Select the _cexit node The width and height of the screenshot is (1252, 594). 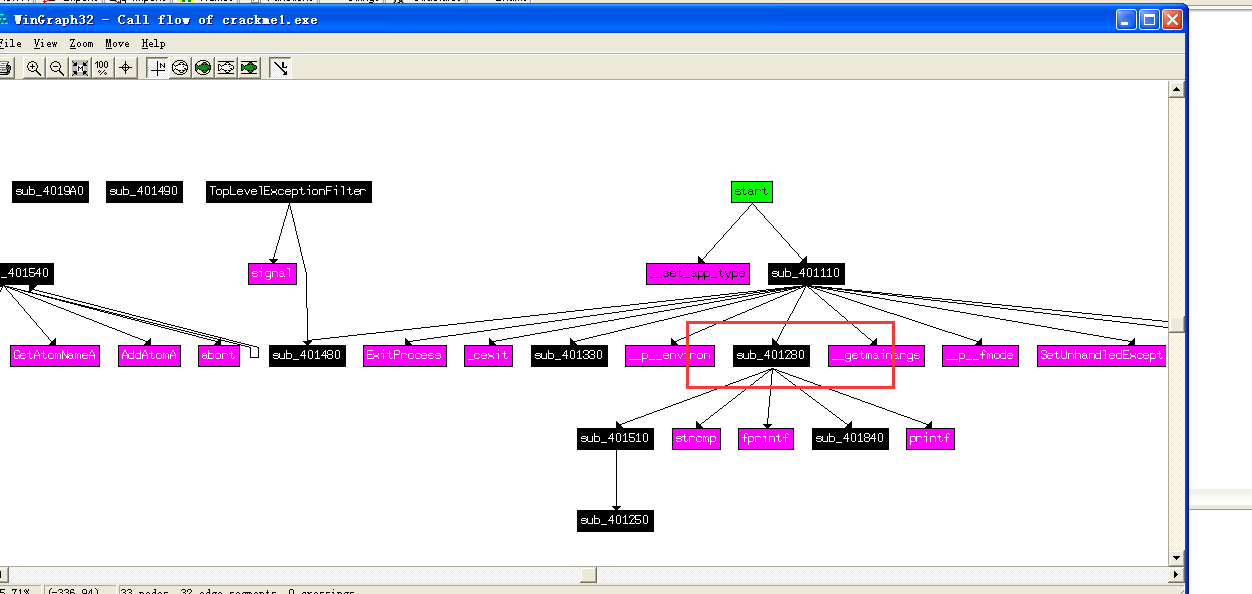pyautogui.click(x=489, y=355)
